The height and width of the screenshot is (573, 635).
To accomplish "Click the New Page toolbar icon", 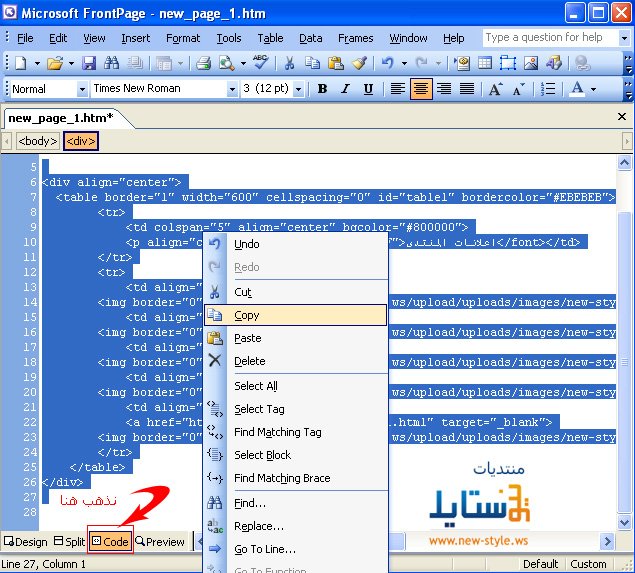I will pos(21,63).
